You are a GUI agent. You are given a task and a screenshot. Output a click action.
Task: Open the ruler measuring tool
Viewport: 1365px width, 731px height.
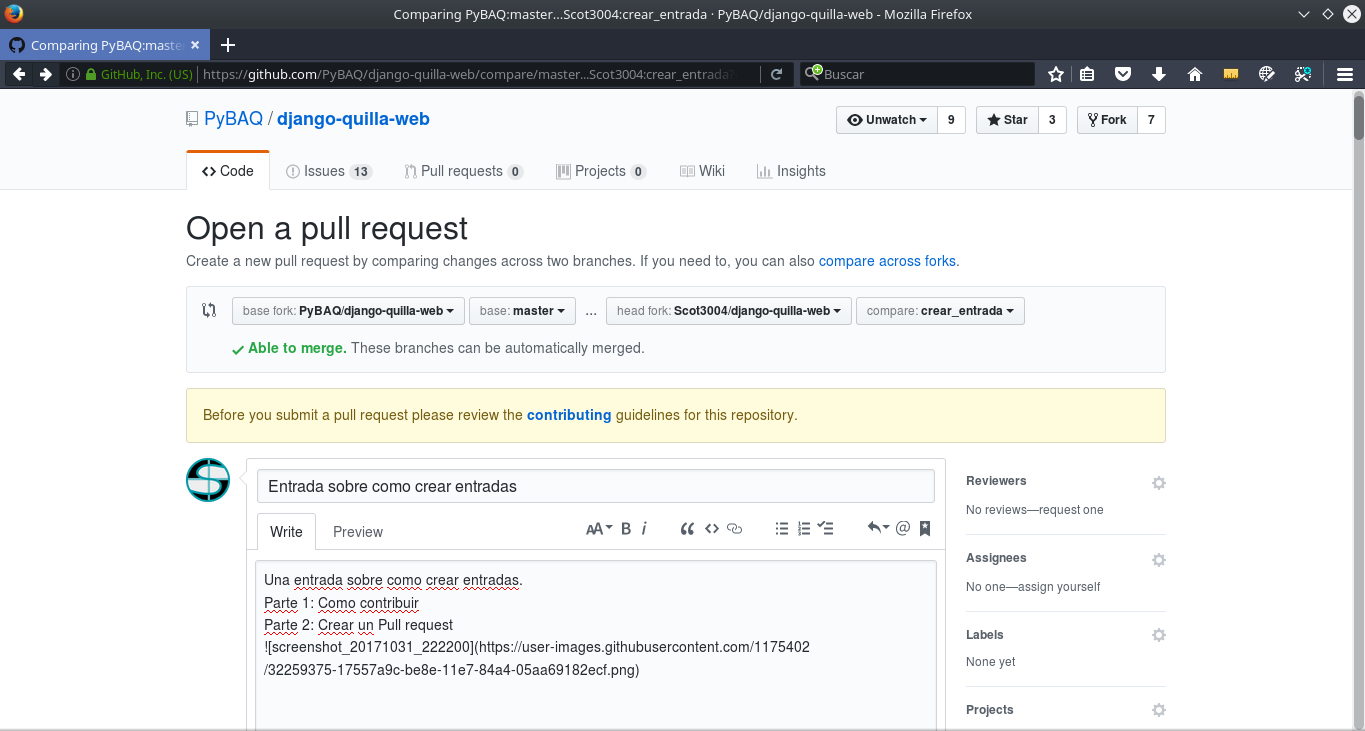click(1231, 74)
